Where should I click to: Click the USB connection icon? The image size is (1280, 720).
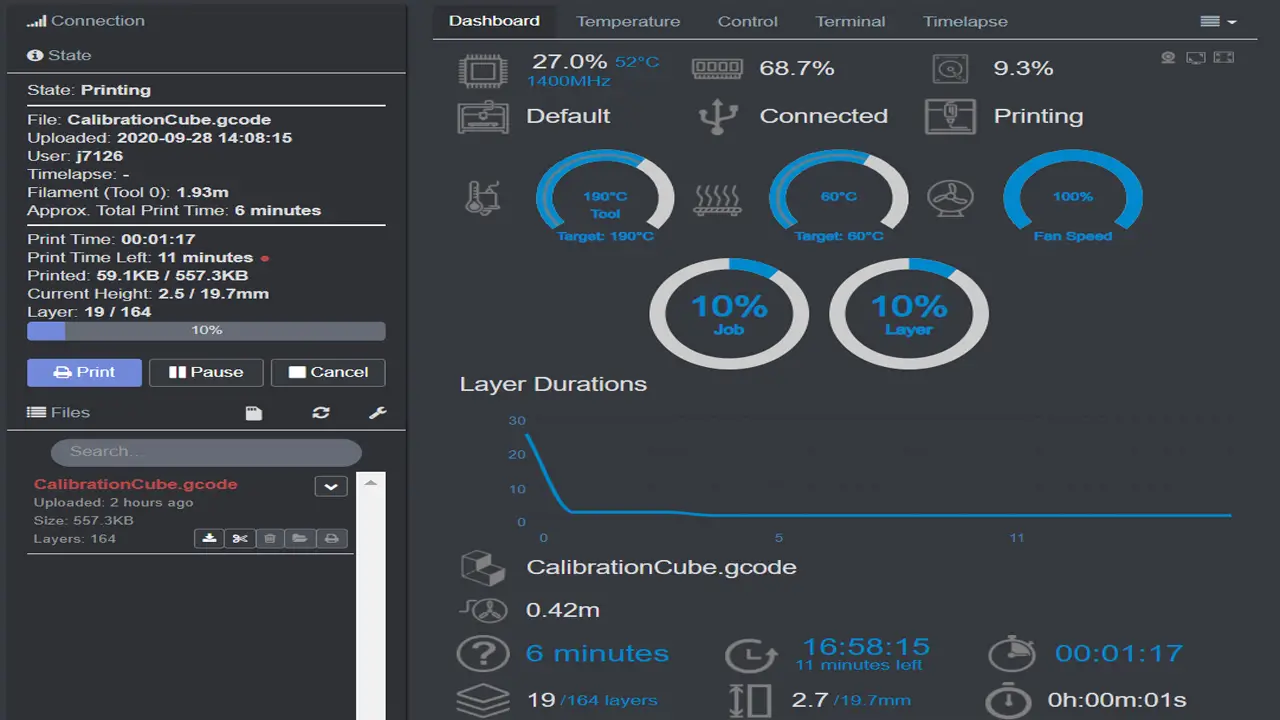716,116
